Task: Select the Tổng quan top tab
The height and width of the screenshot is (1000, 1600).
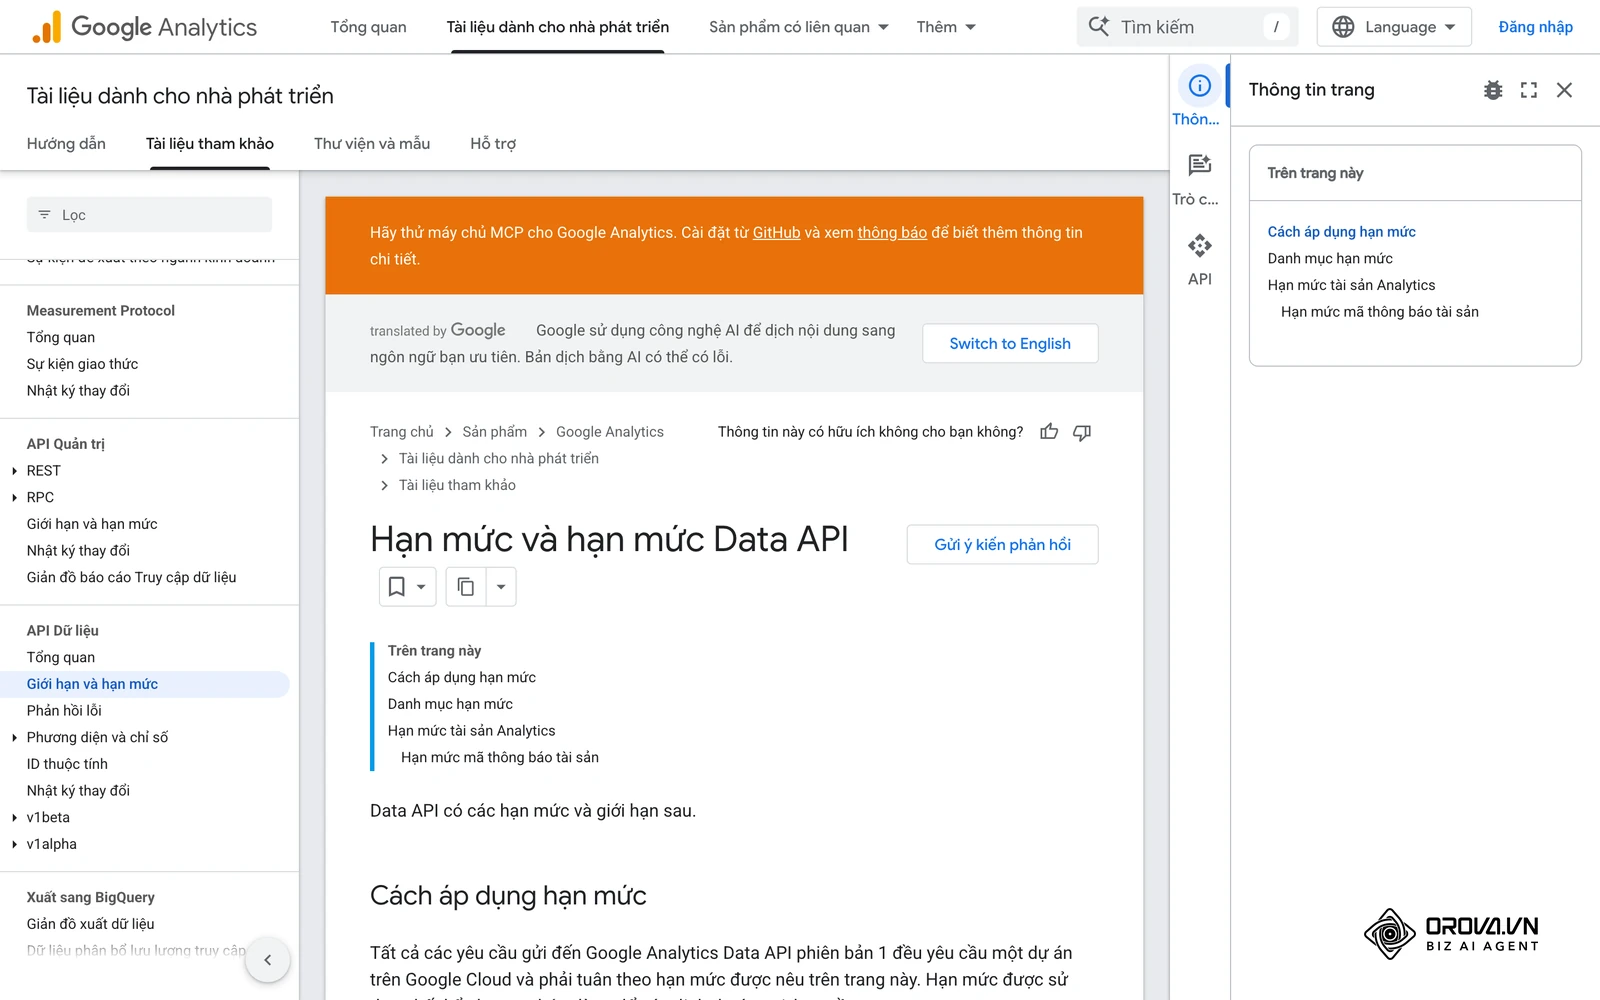Action: pyautogui.click(x=368, y=27)
